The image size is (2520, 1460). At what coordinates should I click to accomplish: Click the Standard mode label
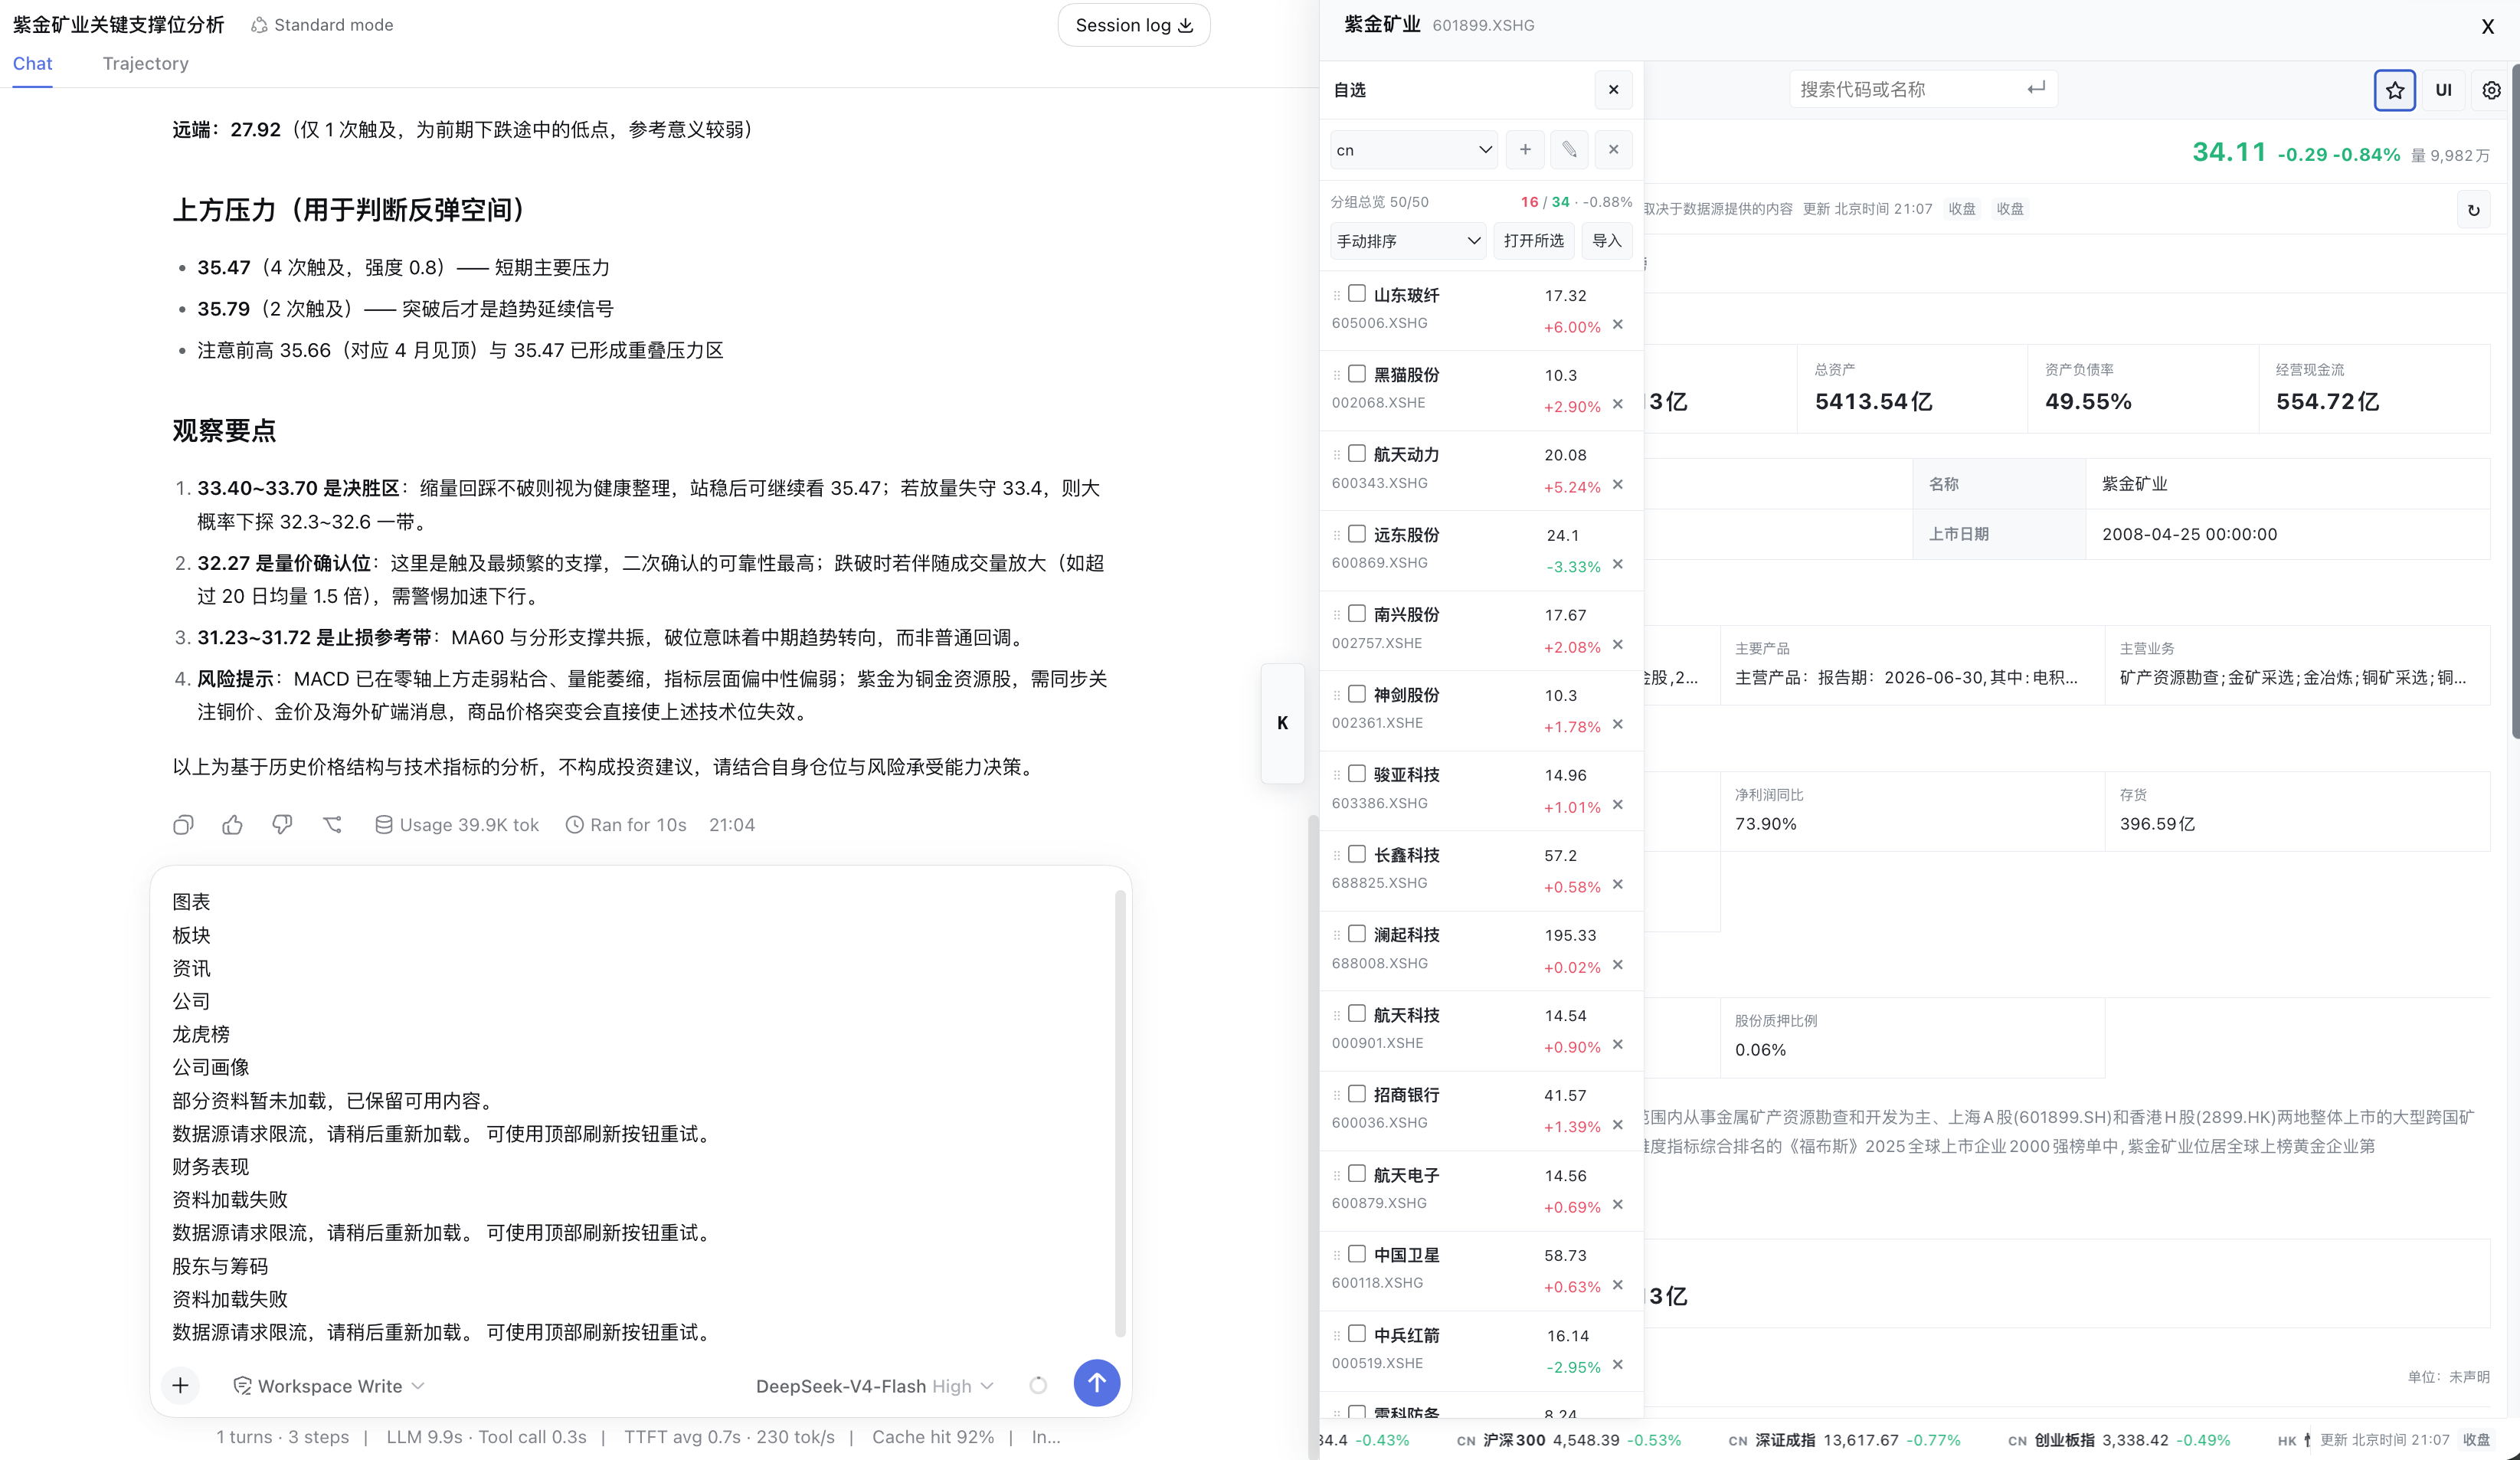[322, 25]
